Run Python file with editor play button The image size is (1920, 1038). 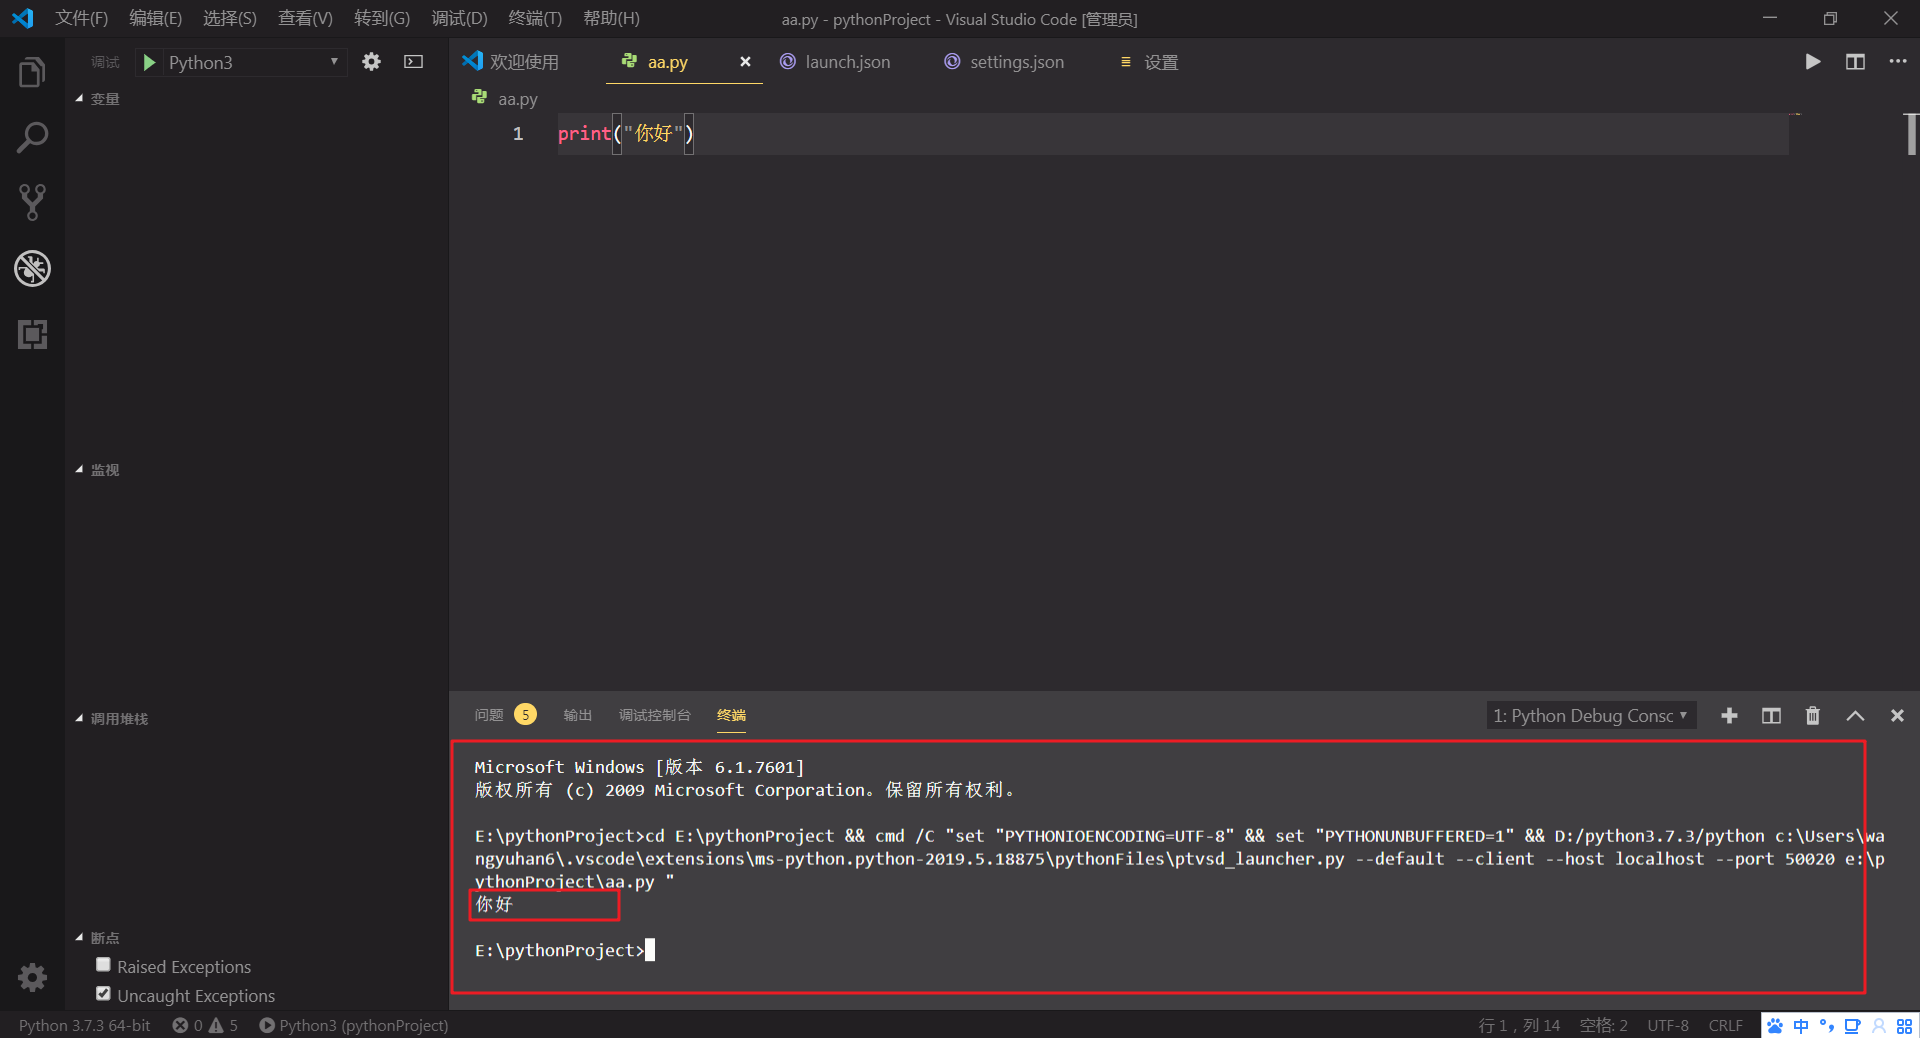[1812, 62]
